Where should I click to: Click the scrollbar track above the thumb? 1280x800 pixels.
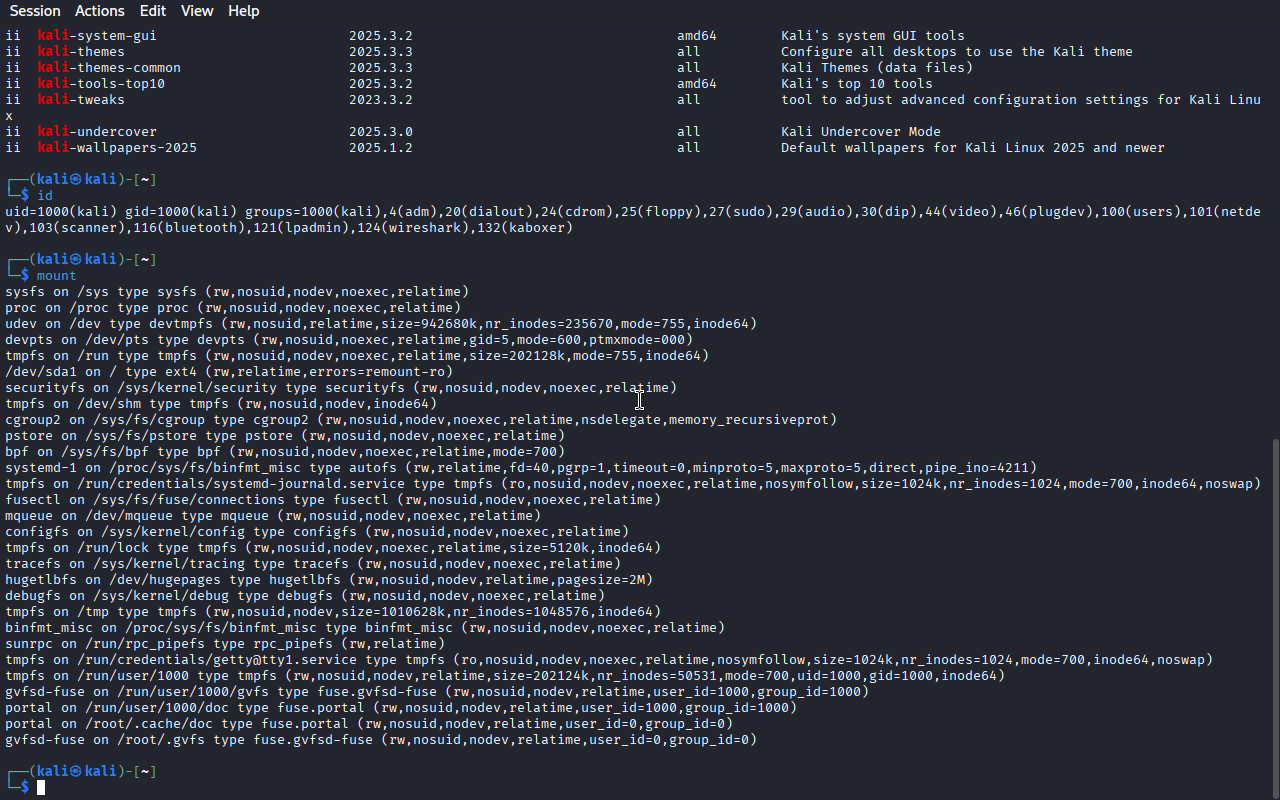[x=1274, y=230]
